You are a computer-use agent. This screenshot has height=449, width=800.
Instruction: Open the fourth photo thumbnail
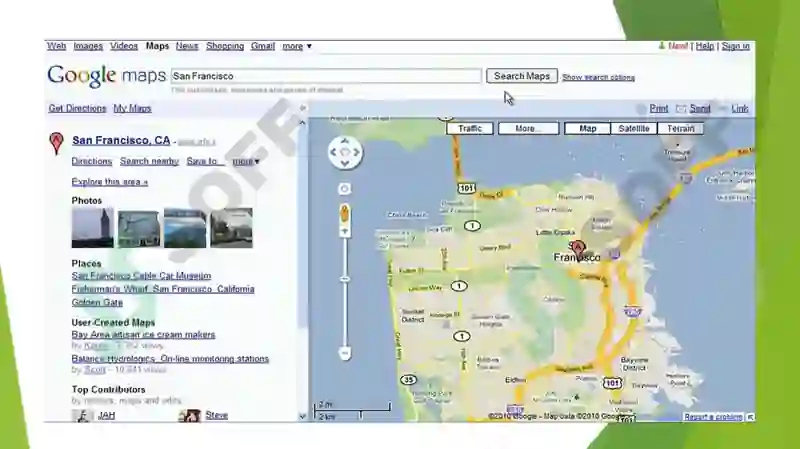click(232, 228)
